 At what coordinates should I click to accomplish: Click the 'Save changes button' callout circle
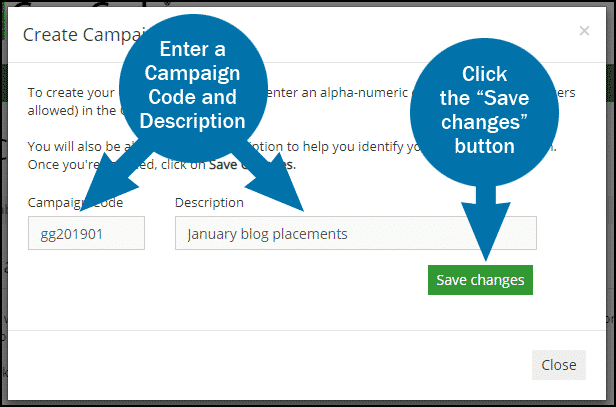click(484, 112)
